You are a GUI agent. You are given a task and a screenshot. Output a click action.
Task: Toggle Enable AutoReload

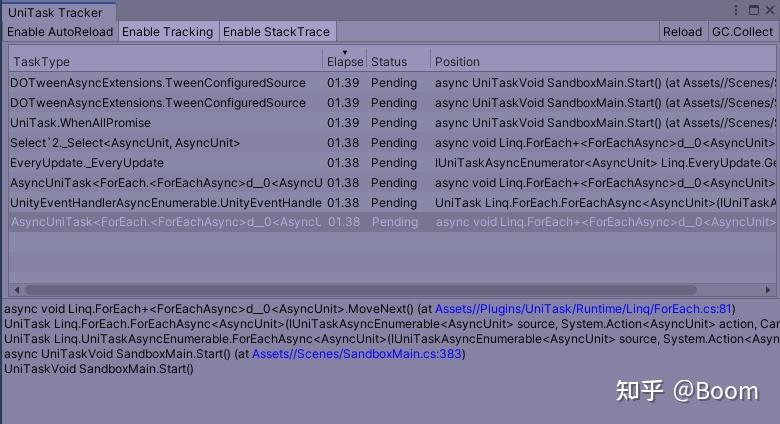pos(60,31)
